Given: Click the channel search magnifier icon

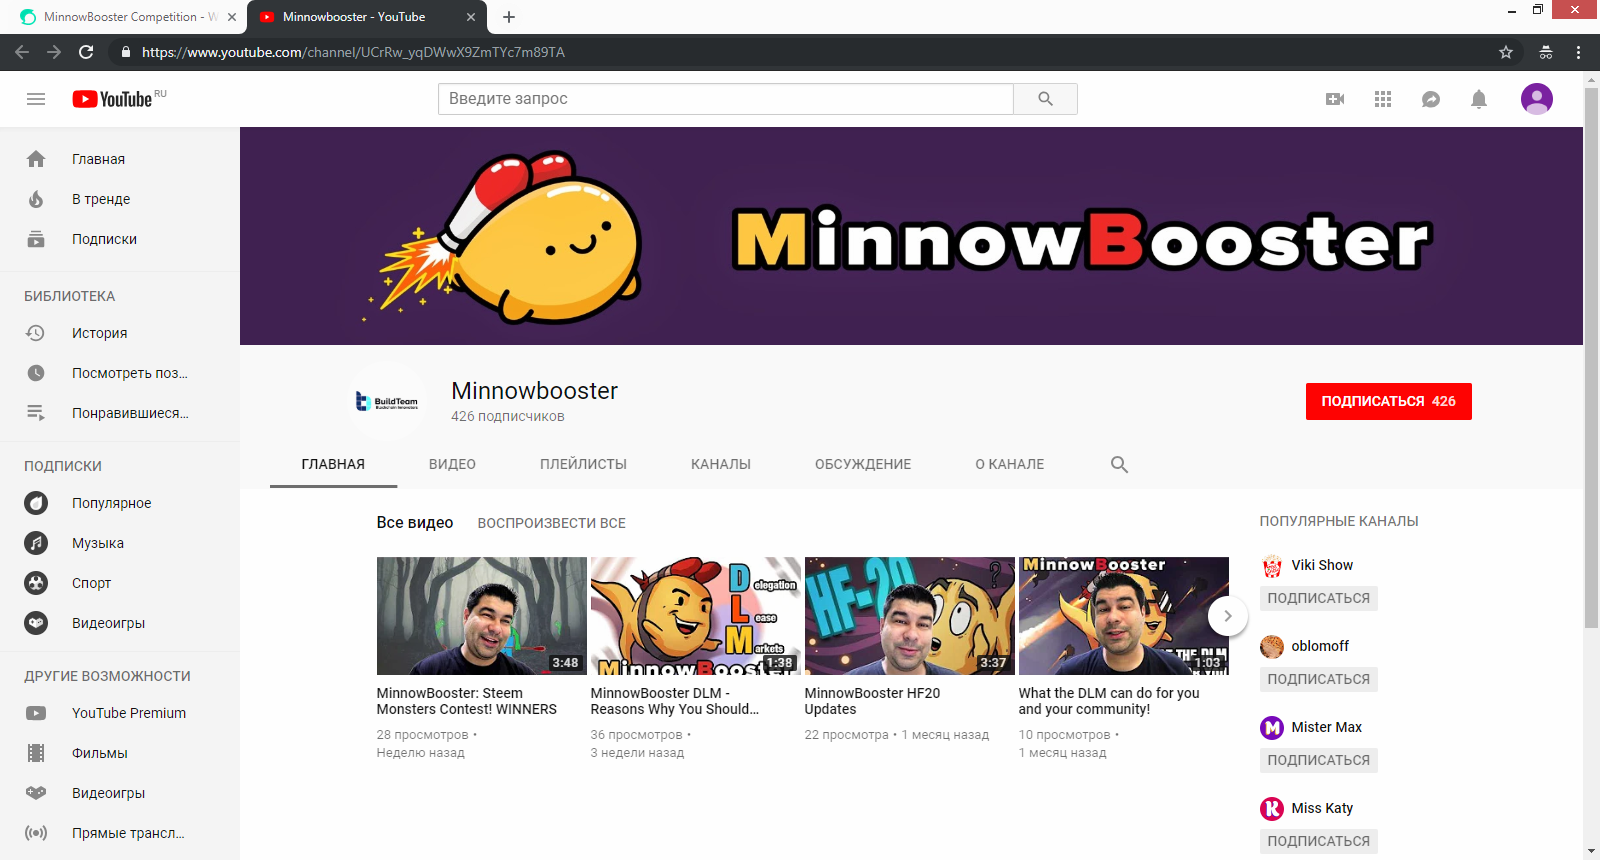Looking at the screenshot, I should point(1119,464).
